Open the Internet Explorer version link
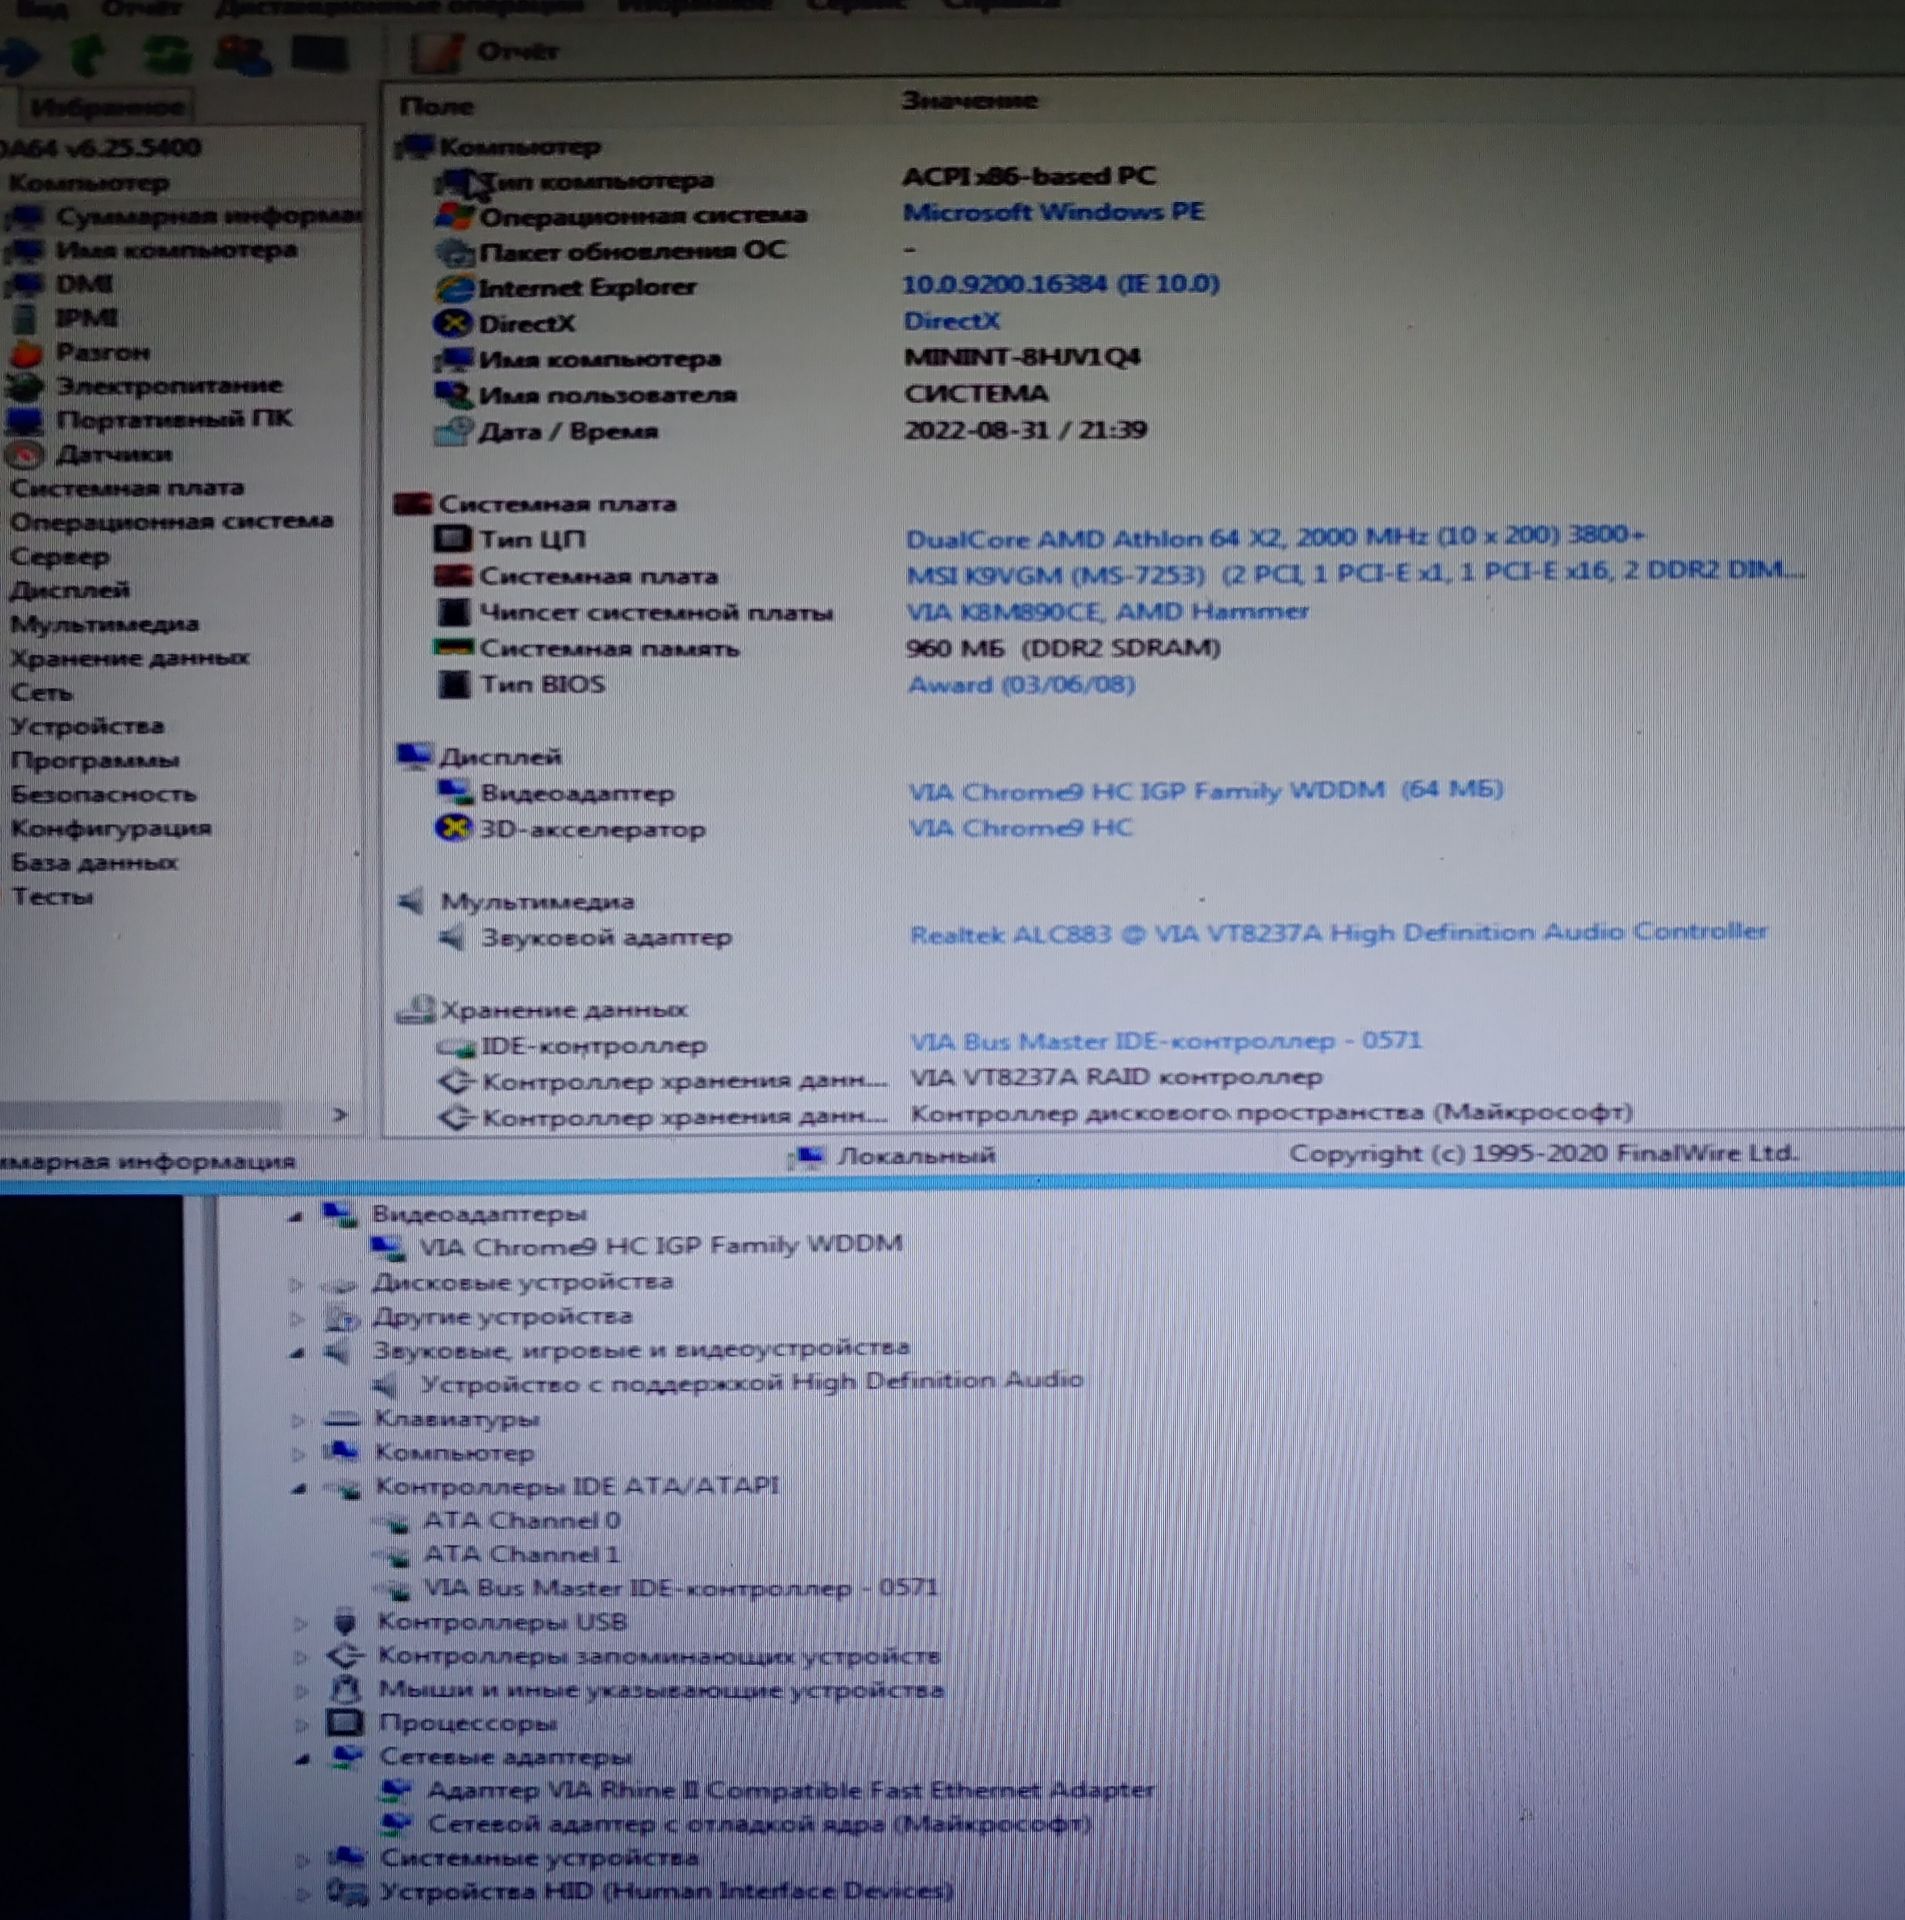The height and width of the screenshot is (1920, 1905). point(1061,284)
